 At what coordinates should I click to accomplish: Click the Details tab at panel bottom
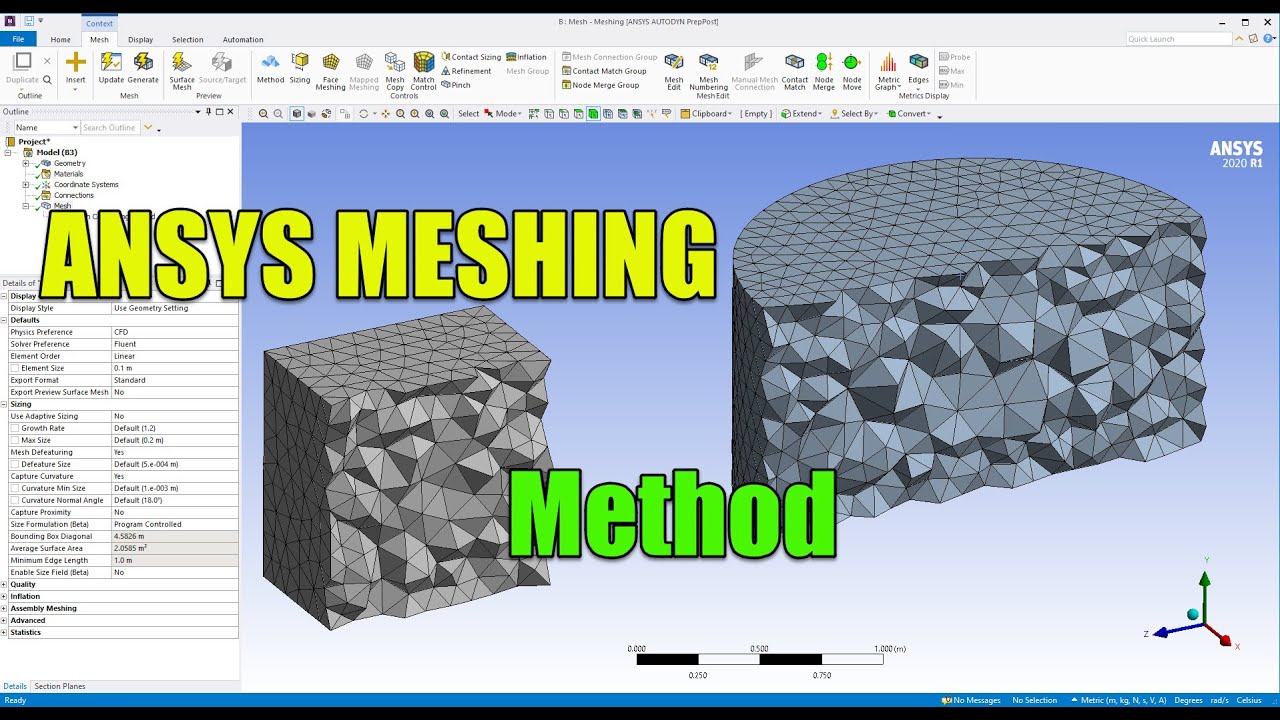[x=15, y=686]
